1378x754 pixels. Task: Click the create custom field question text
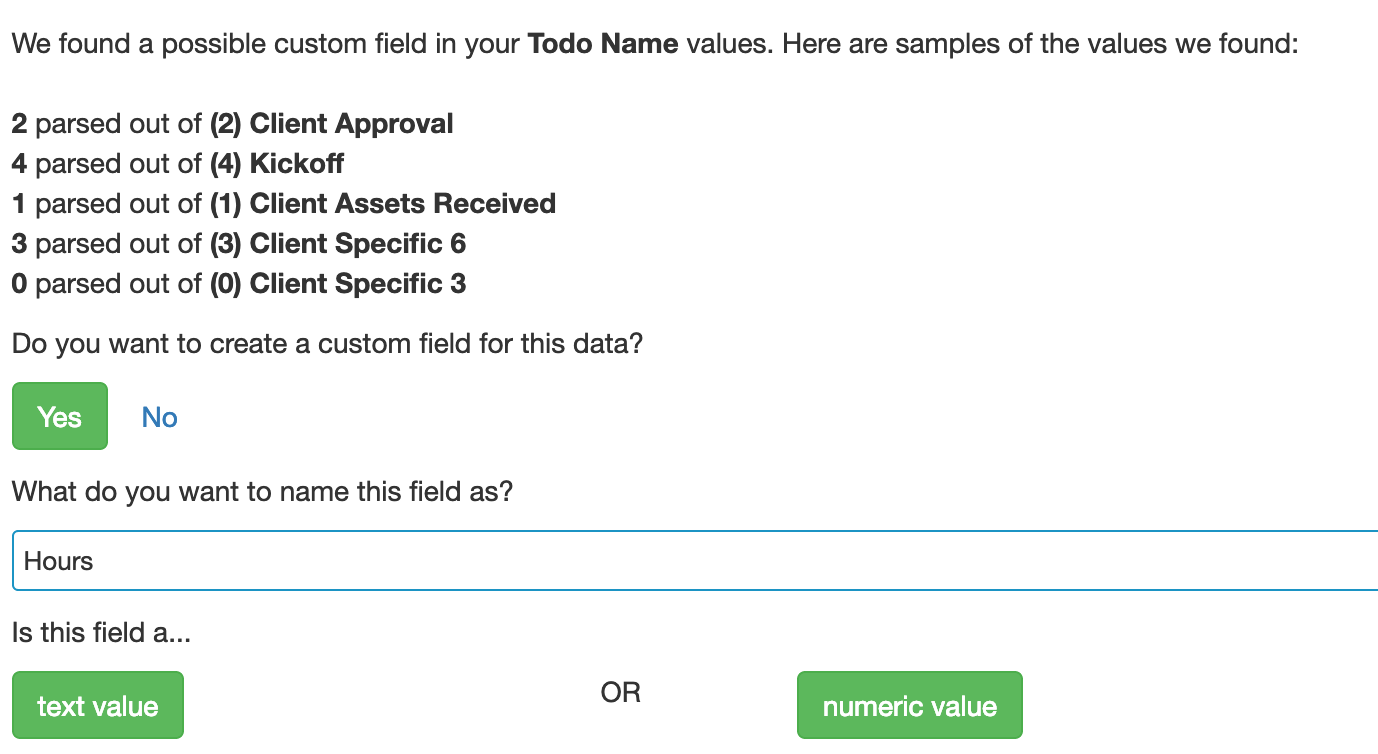pyautogui.click(x=327, y=345)
